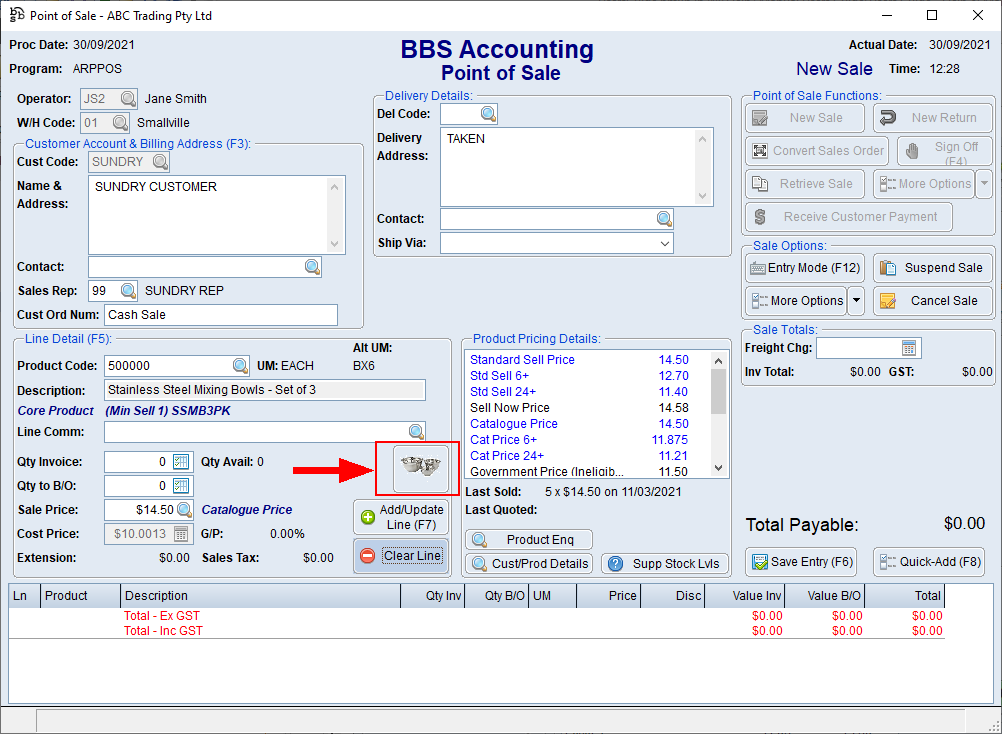Open the Qty Invoice calculator icon
This screenshot has height=734, width=1002.
pyautogui.click(x=182, y=460)
